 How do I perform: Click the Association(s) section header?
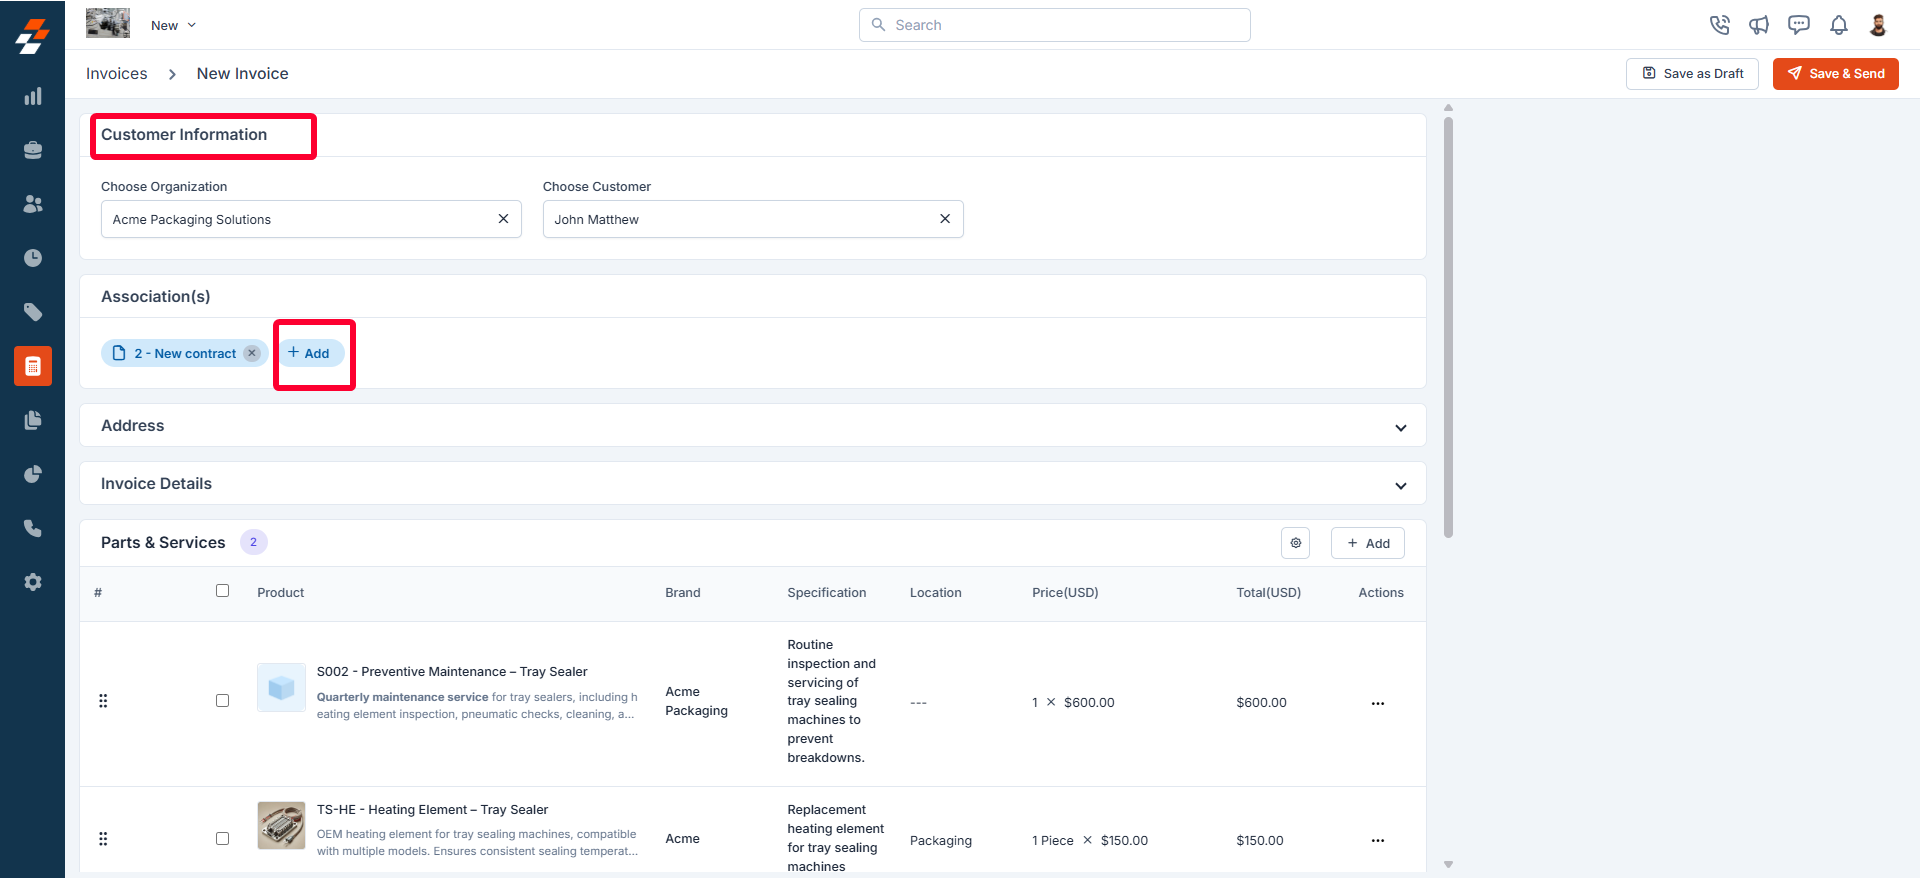[x=156, y=297]
